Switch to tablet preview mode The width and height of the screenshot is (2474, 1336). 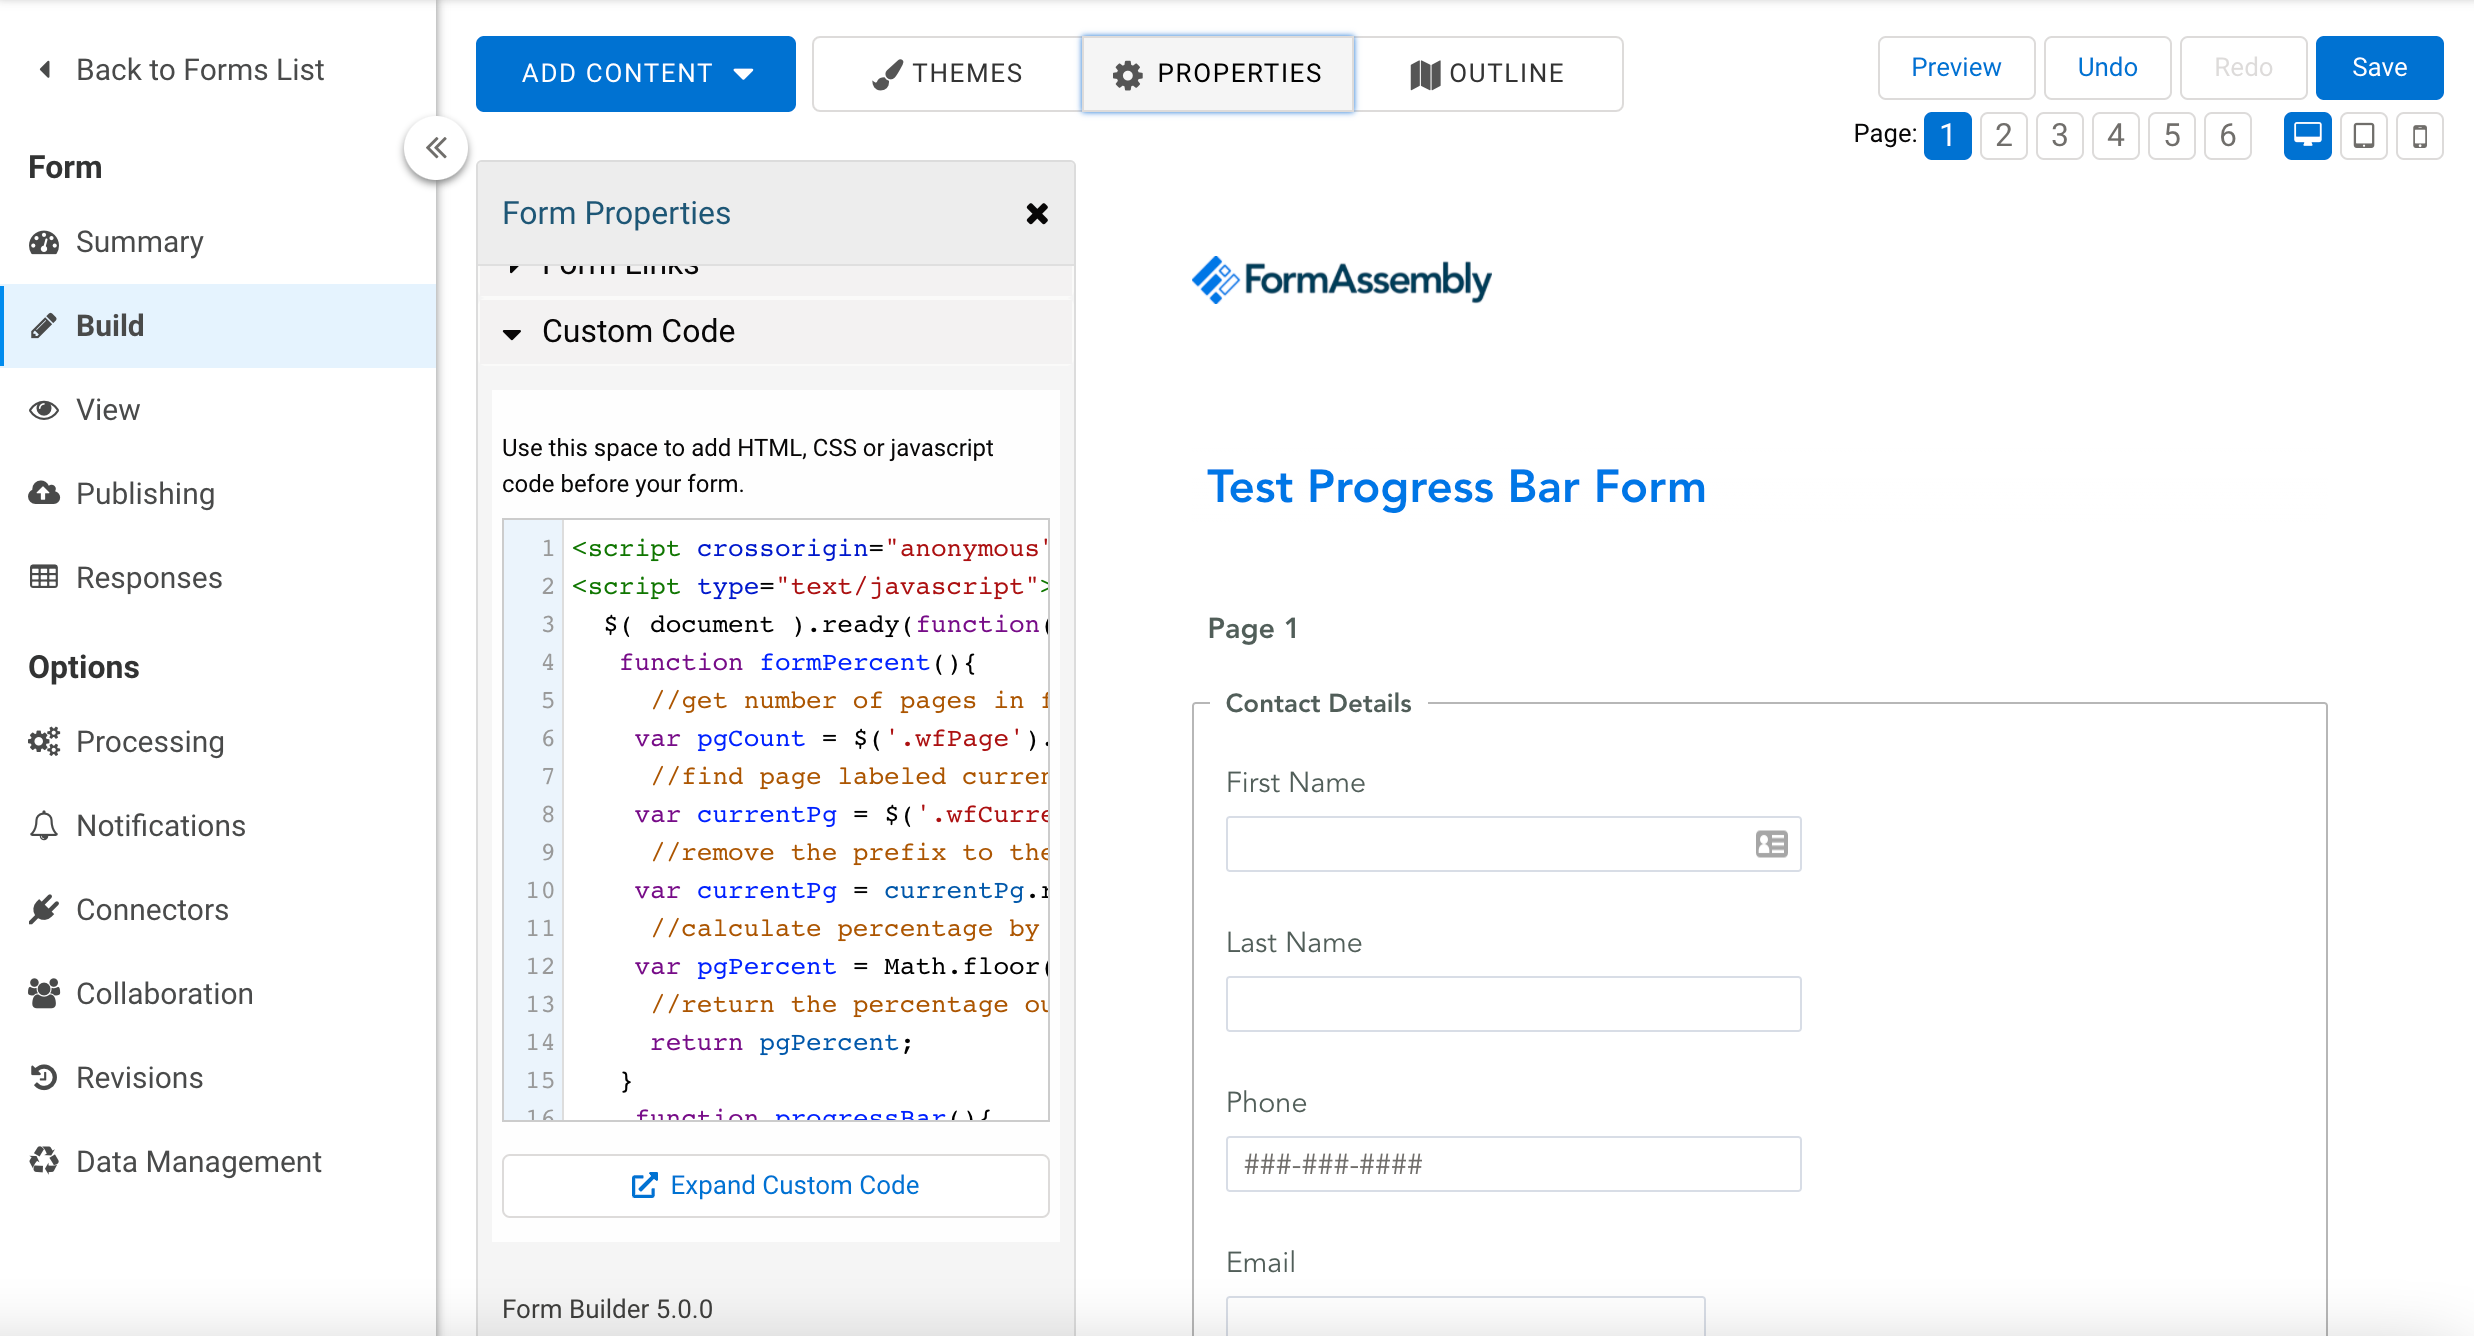[2364, 135]
